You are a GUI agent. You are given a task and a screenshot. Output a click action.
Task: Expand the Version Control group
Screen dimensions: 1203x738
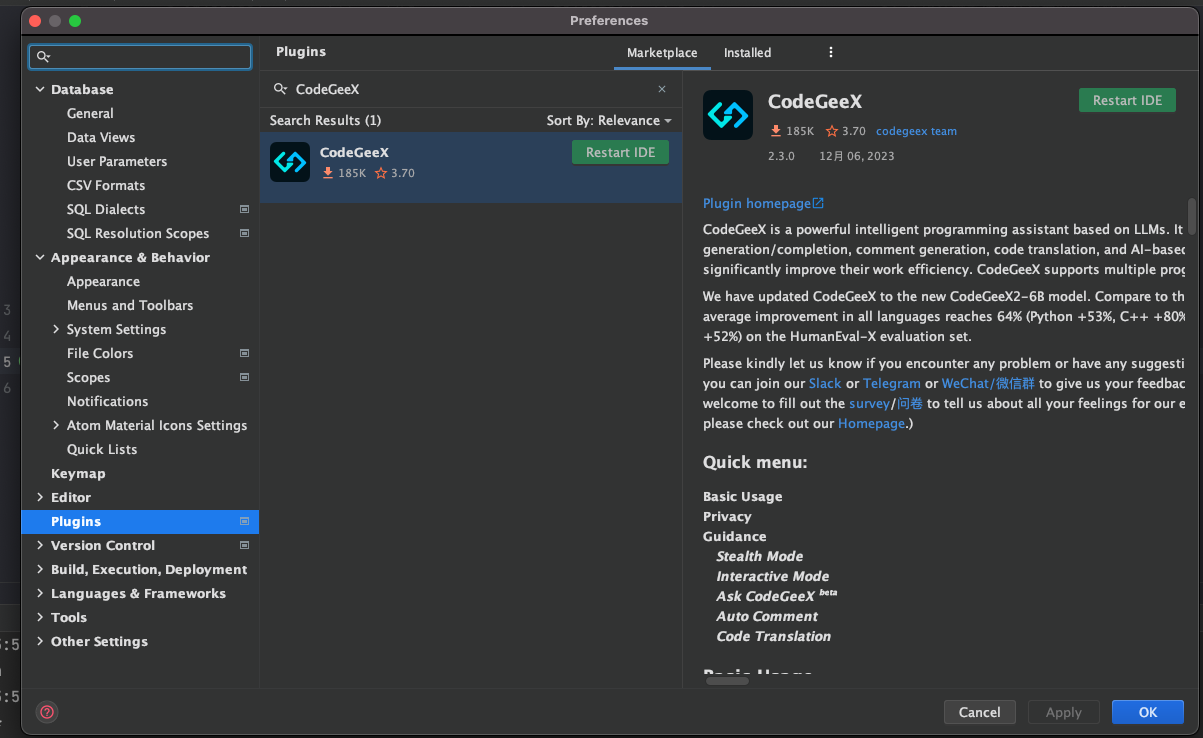click(40, 545)
